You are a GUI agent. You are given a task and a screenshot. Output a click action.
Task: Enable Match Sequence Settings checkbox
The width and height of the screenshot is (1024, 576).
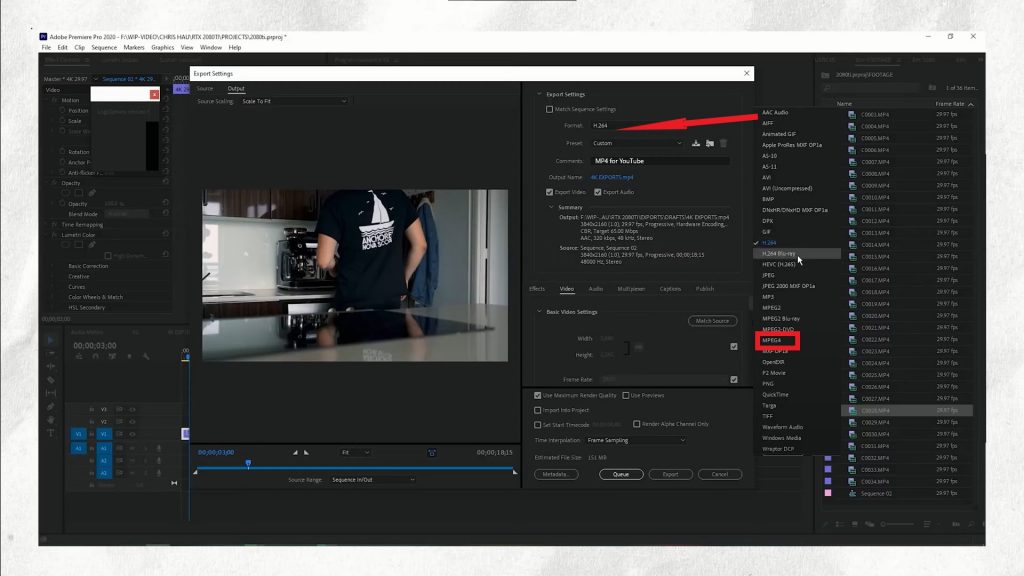549,109
